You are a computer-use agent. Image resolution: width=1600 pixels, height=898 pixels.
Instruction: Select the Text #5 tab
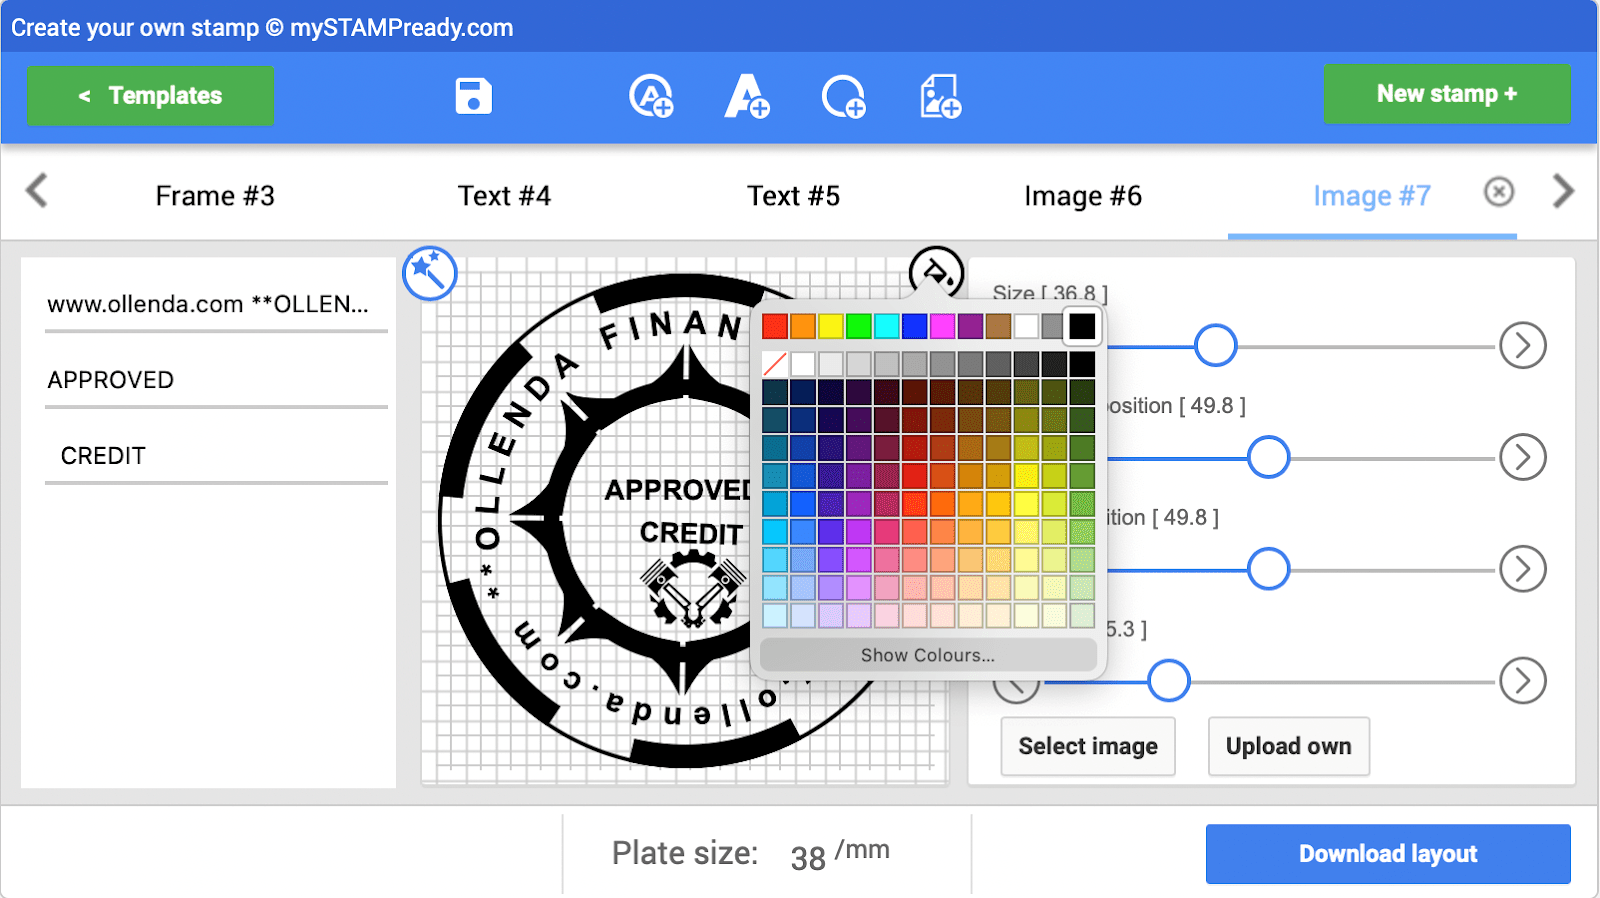793,196
